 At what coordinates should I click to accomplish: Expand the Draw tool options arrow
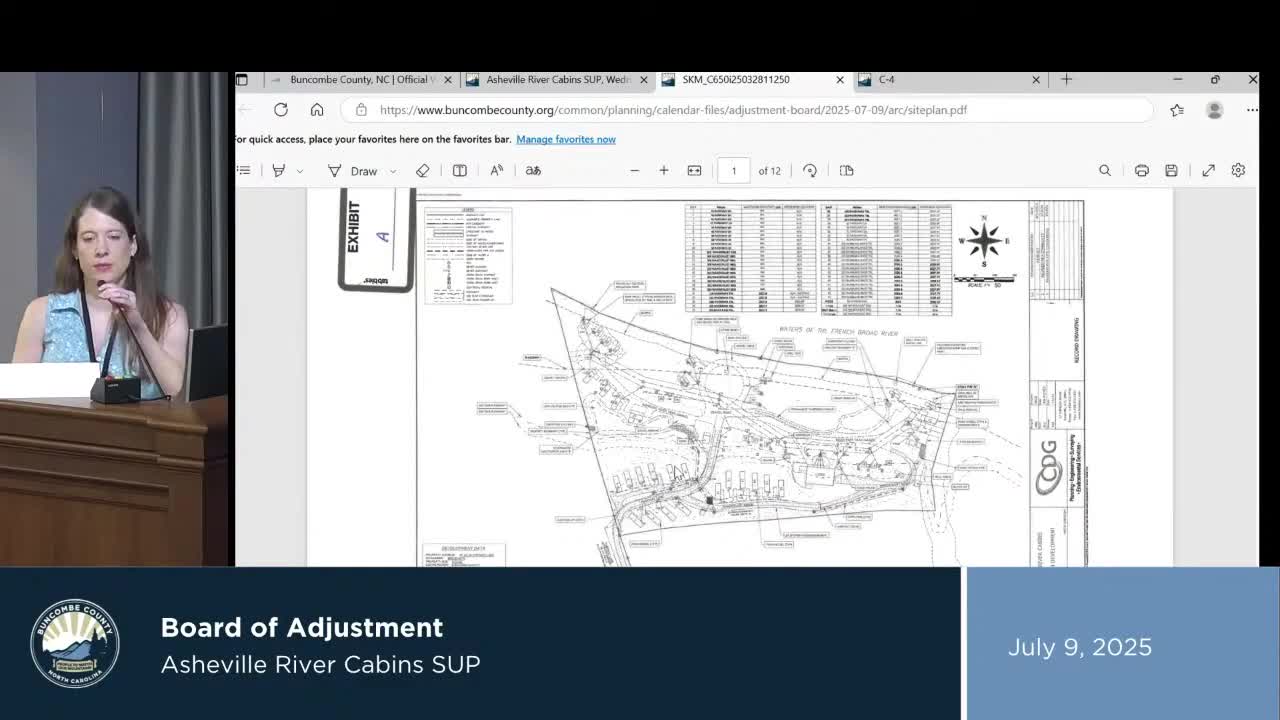coord(393,171)
